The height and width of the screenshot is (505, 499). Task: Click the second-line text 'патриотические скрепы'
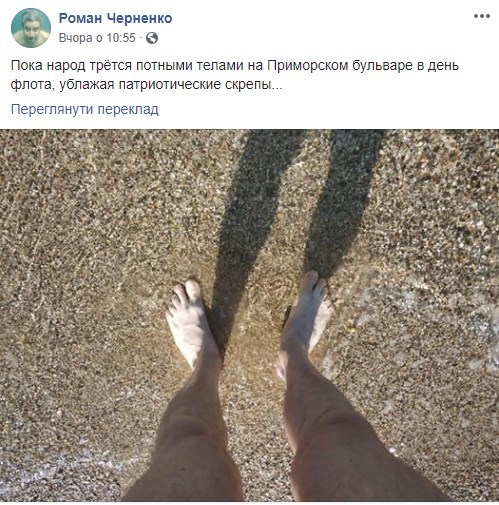click(x=194, y=85)
